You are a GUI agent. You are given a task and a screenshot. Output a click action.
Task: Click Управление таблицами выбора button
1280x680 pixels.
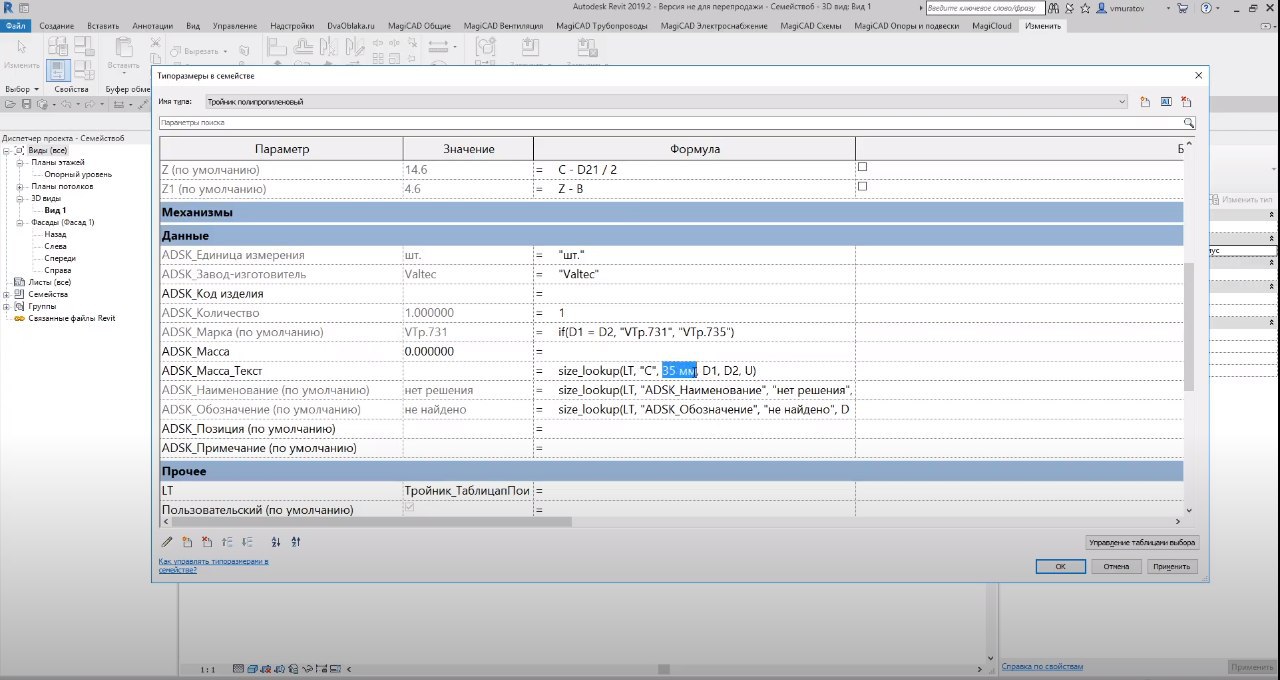click(x=1142, y=542)
